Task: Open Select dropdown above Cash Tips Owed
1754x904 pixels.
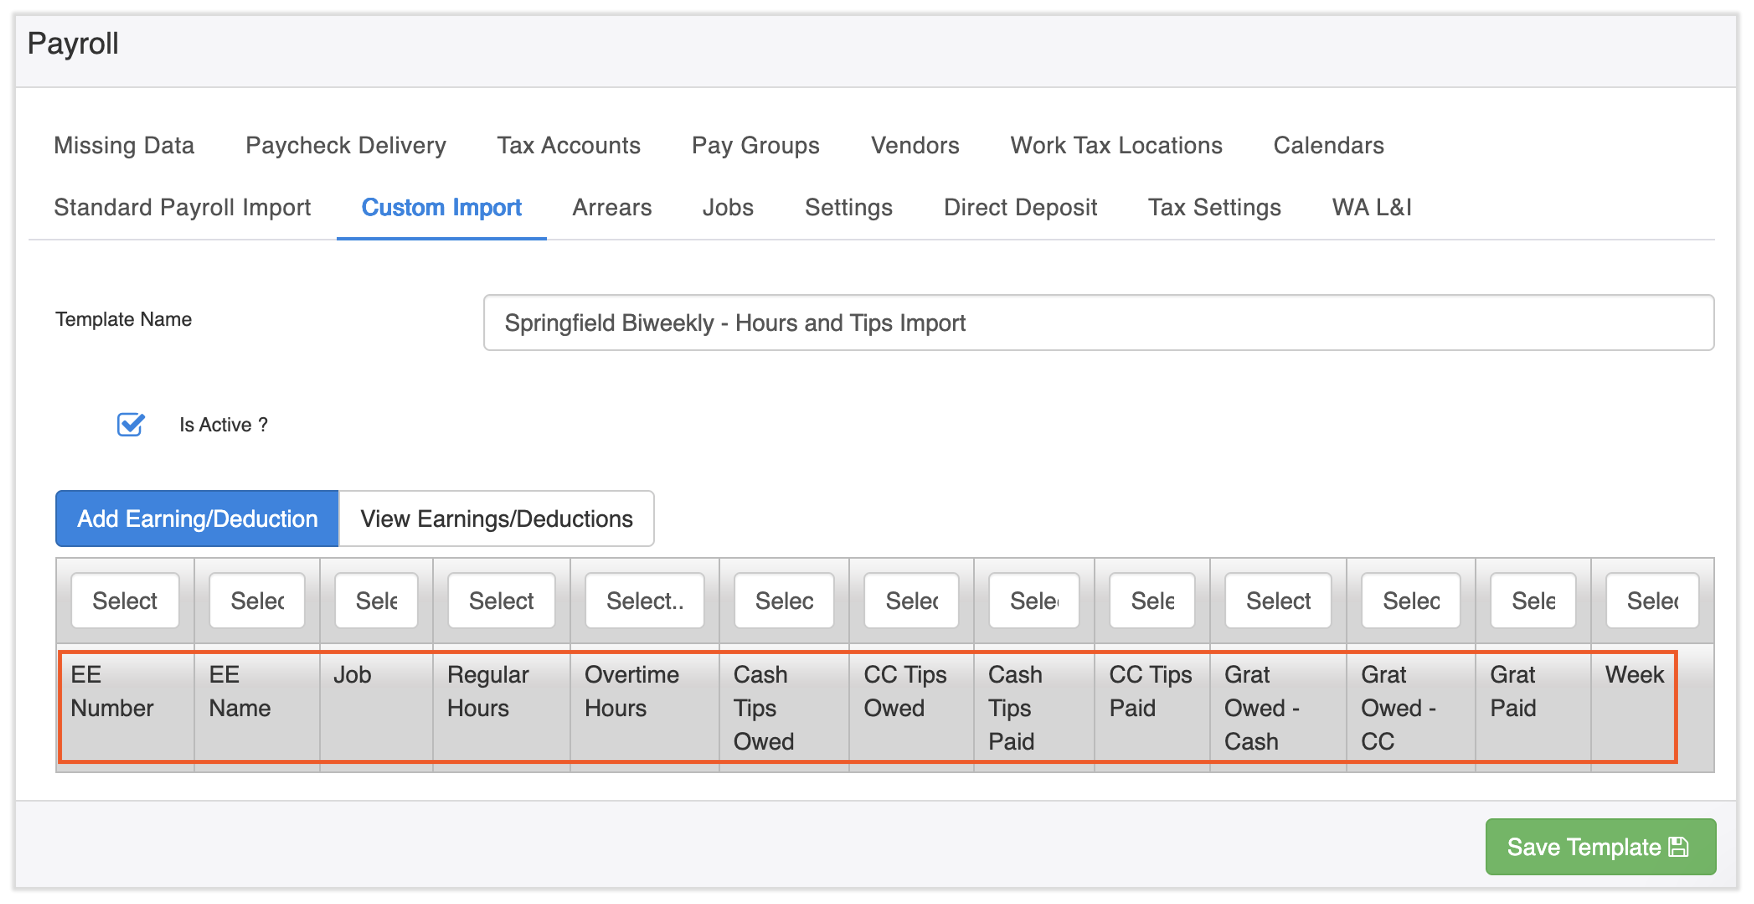Action: (x=784, y=601)
